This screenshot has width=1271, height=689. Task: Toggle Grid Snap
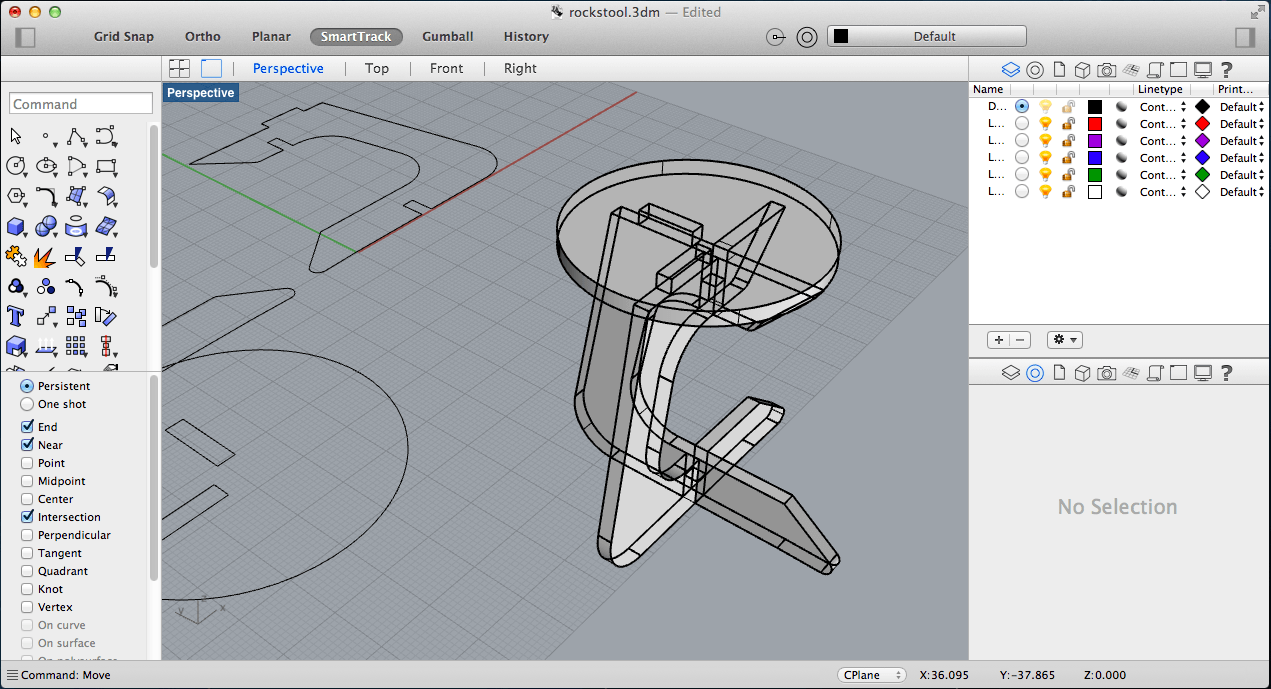[124, 37]
